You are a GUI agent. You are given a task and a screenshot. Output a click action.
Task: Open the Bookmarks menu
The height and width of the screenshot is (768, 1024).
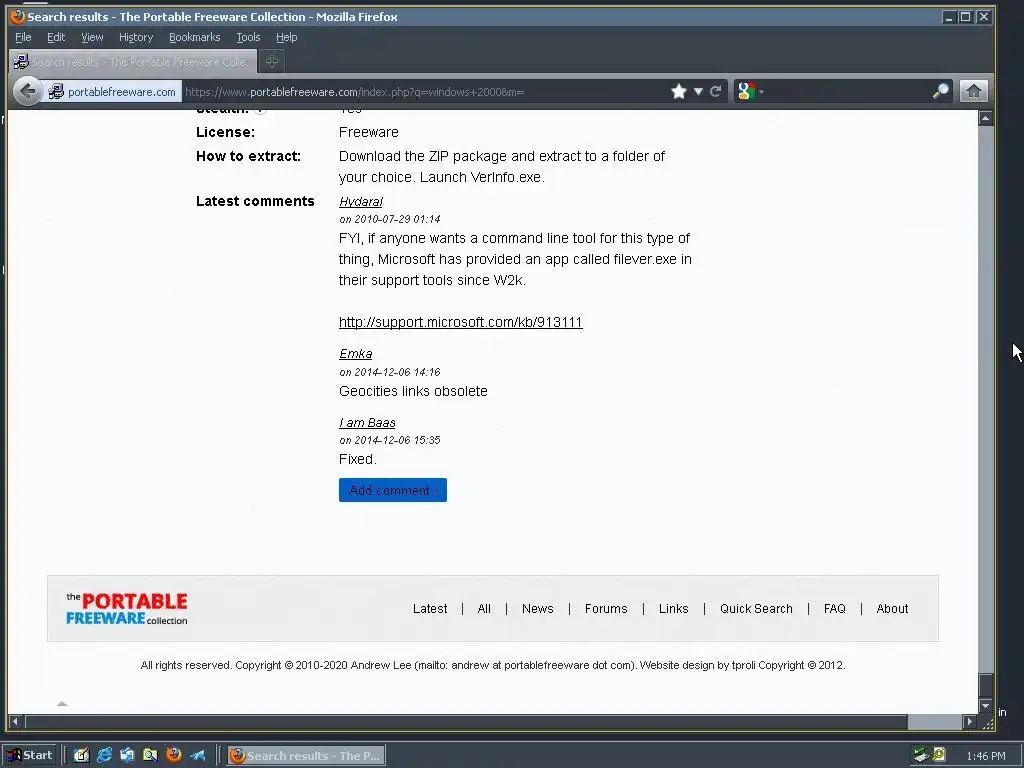coord(195,37)
